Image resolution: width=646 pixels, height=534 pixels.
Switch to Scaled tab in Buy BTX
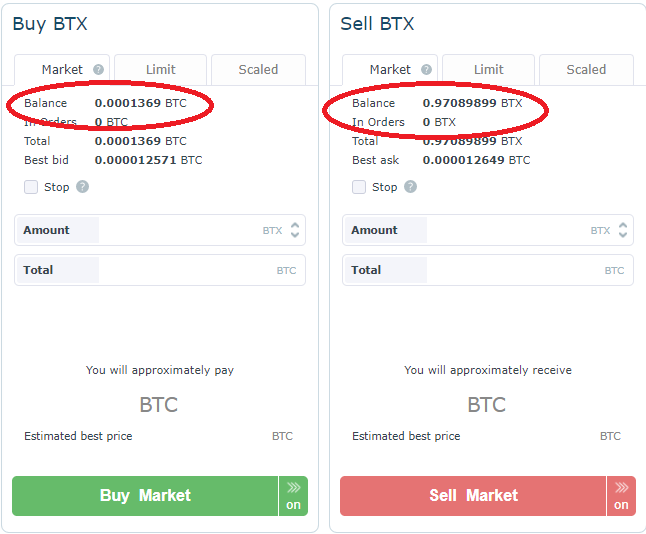point(258,70)
